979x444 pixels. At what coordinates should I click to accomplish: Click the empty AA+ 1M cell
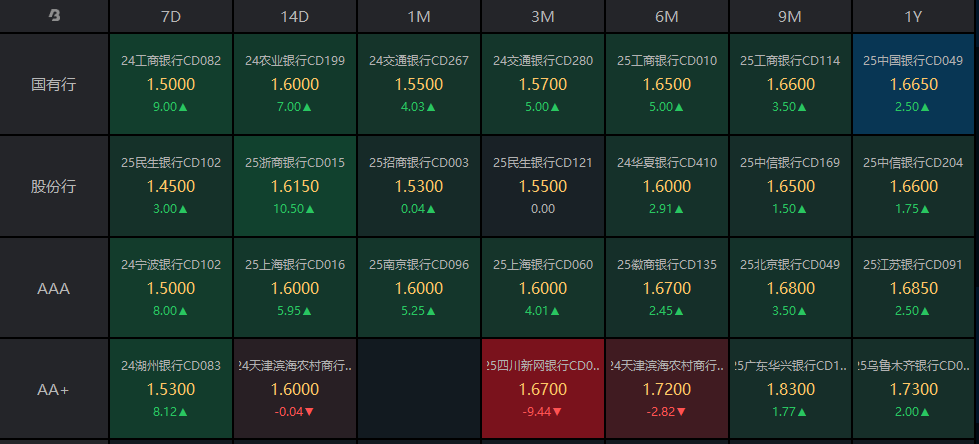pos(419,389)
